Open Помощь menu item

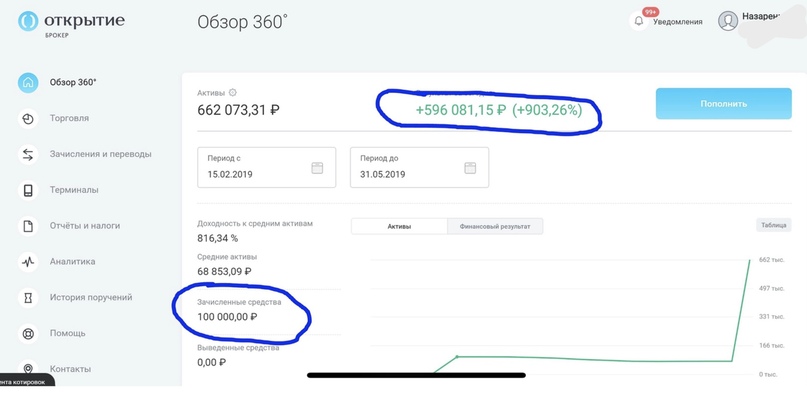coord(67,333)
